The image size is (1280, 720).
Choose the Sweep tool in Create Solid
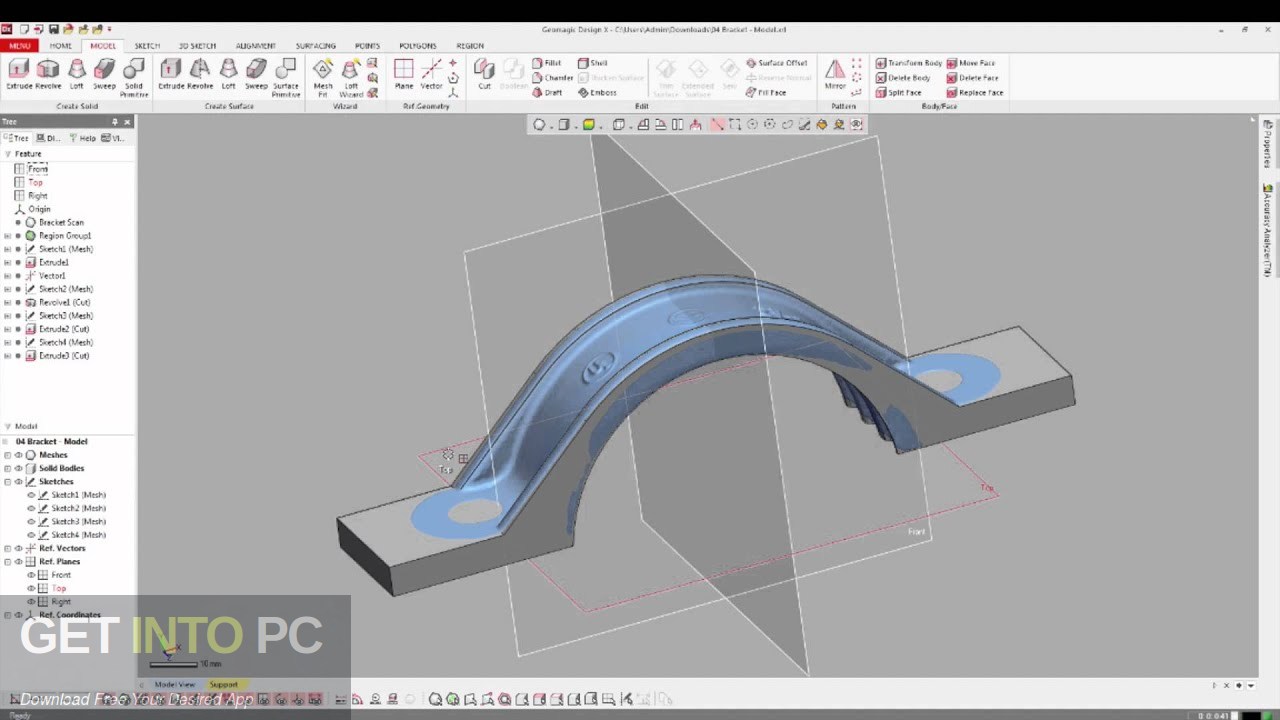click(x=104, y=74)
